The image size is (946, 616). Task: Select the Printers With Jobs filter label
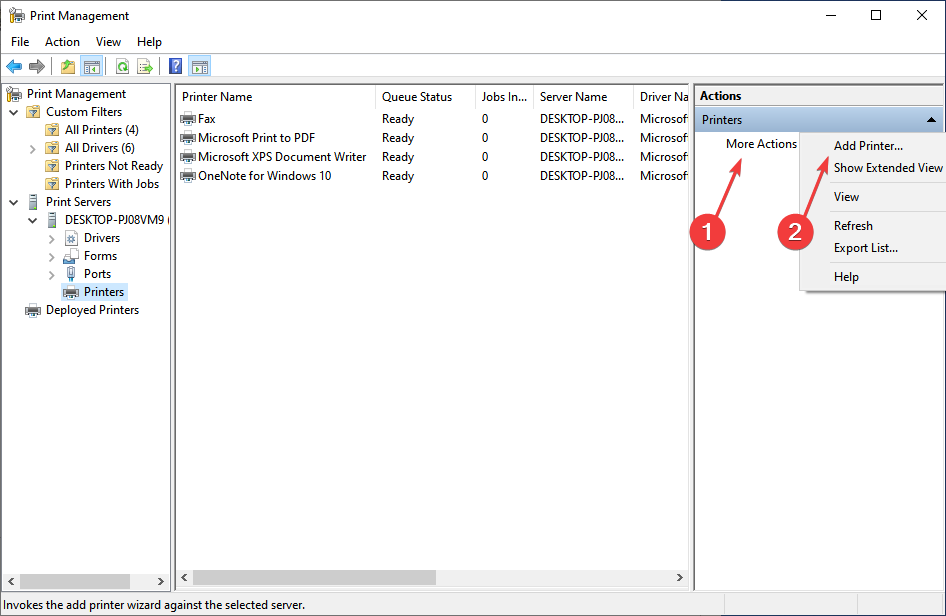point(112,184)
